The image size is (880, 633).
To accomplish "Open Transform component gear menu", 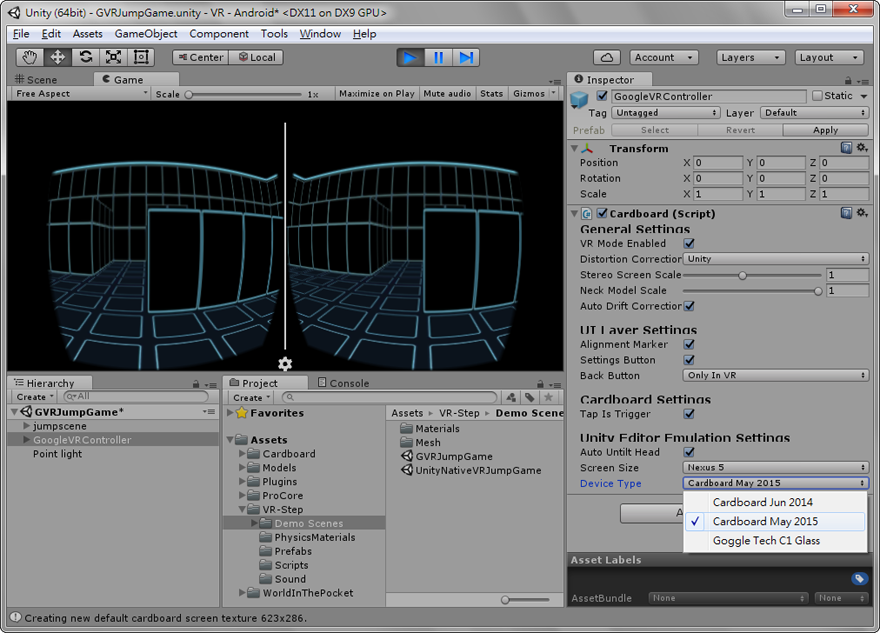I will click(x=862, y=148).
